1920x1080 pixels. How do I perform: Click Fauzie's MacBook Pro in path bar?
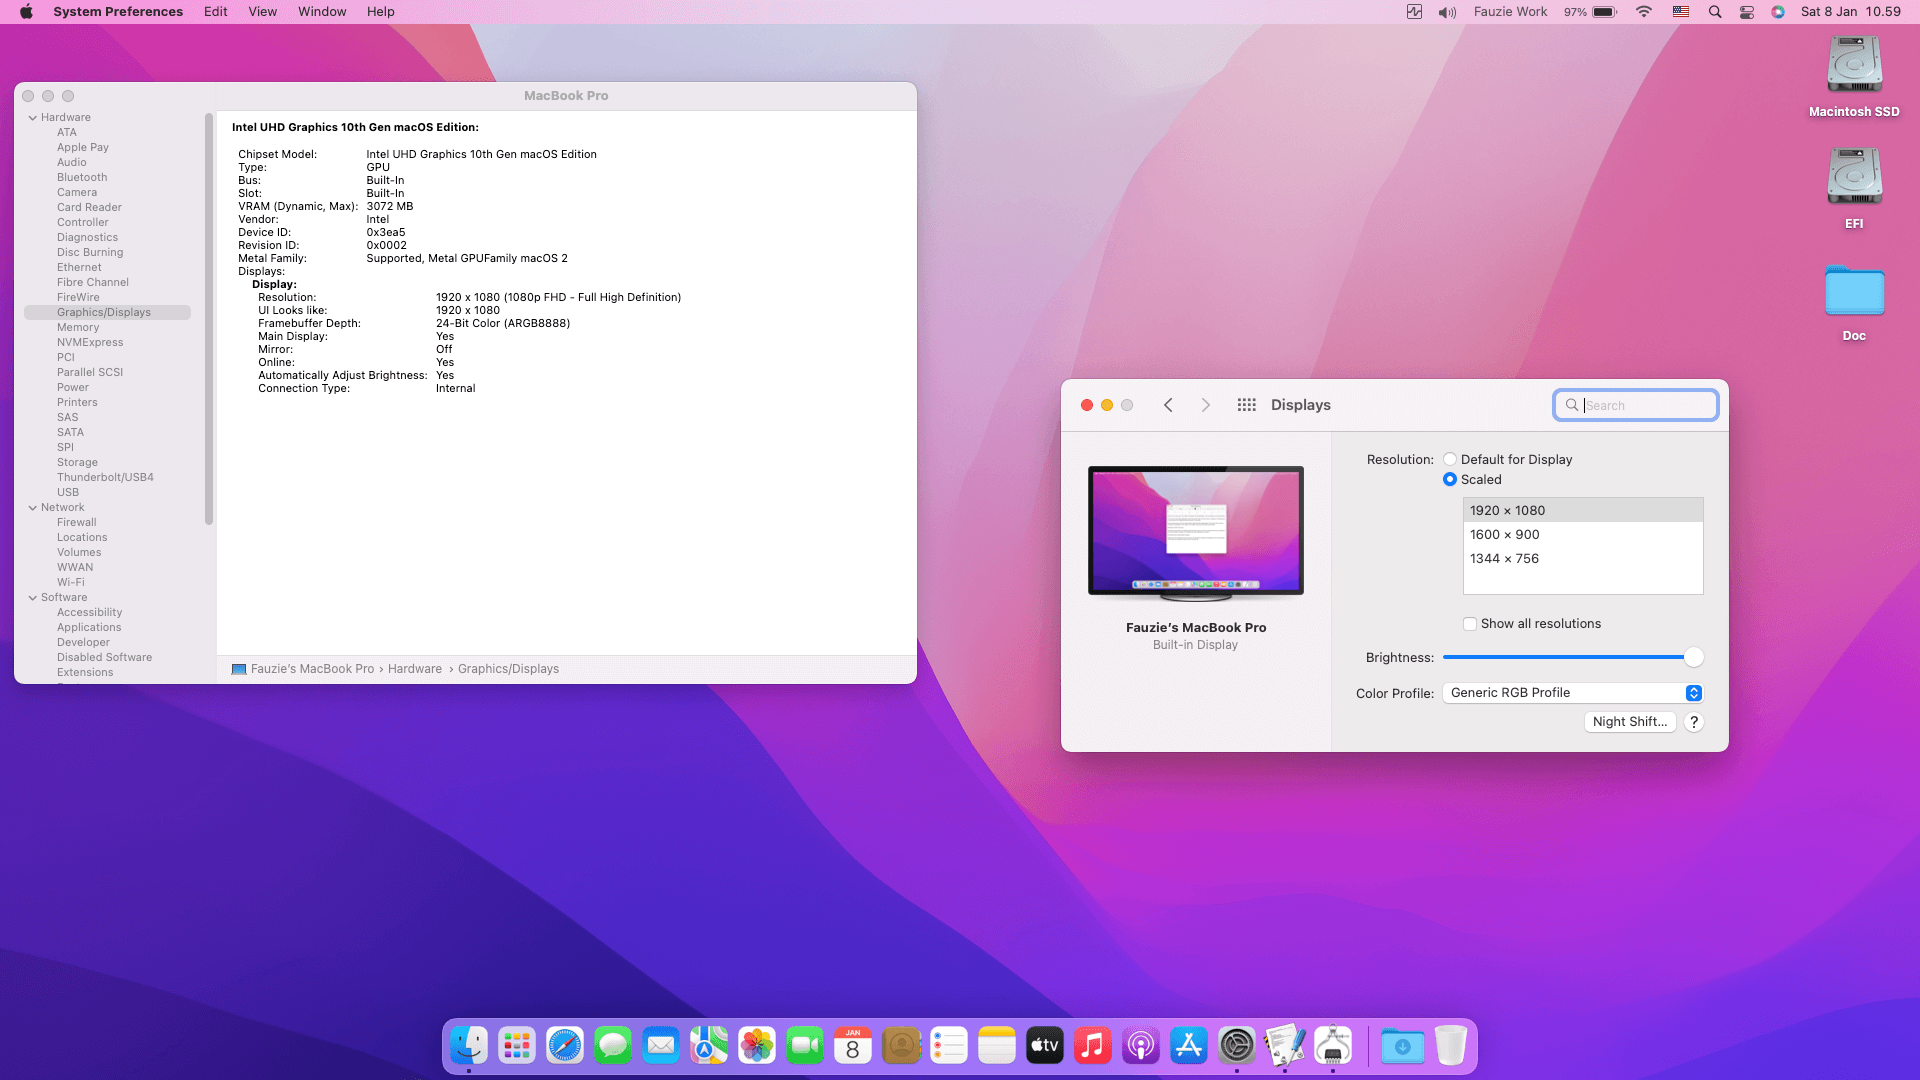[312, 669]
